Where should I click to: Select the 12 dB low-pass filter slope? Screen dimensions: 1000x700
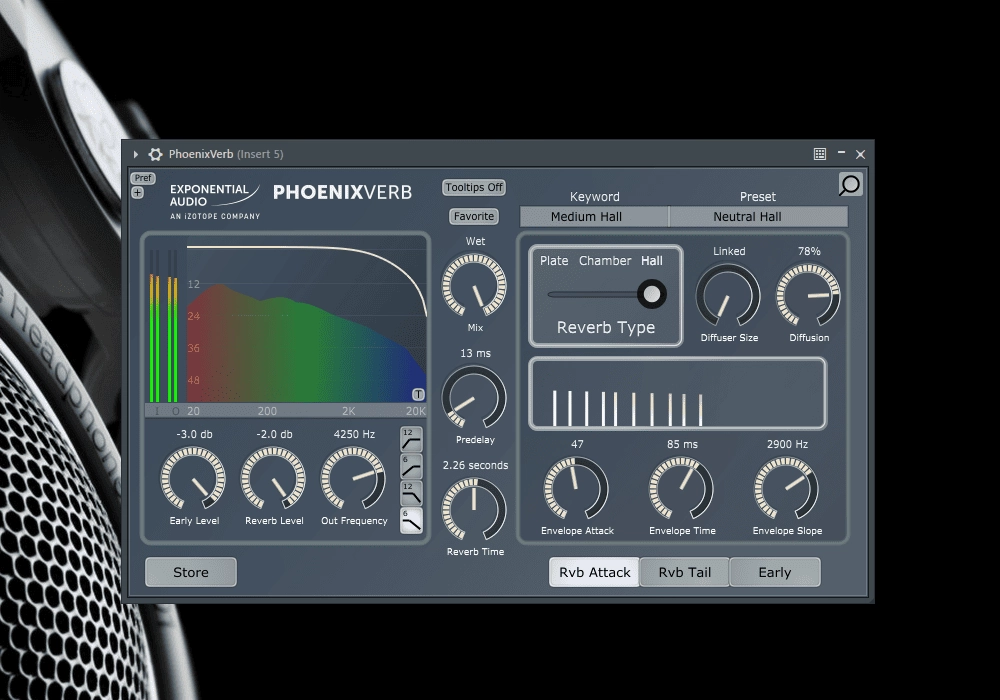pos(411,493)
